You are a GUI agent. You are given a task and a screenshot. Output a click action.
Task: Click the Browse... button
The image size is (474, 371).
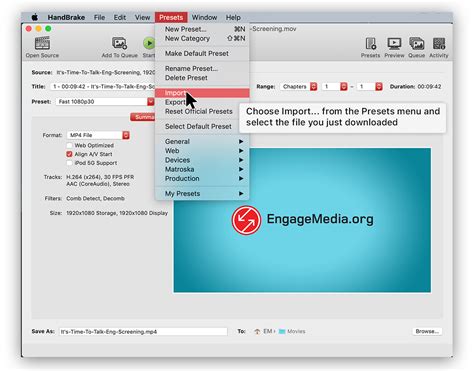click(x=427, y=331)
